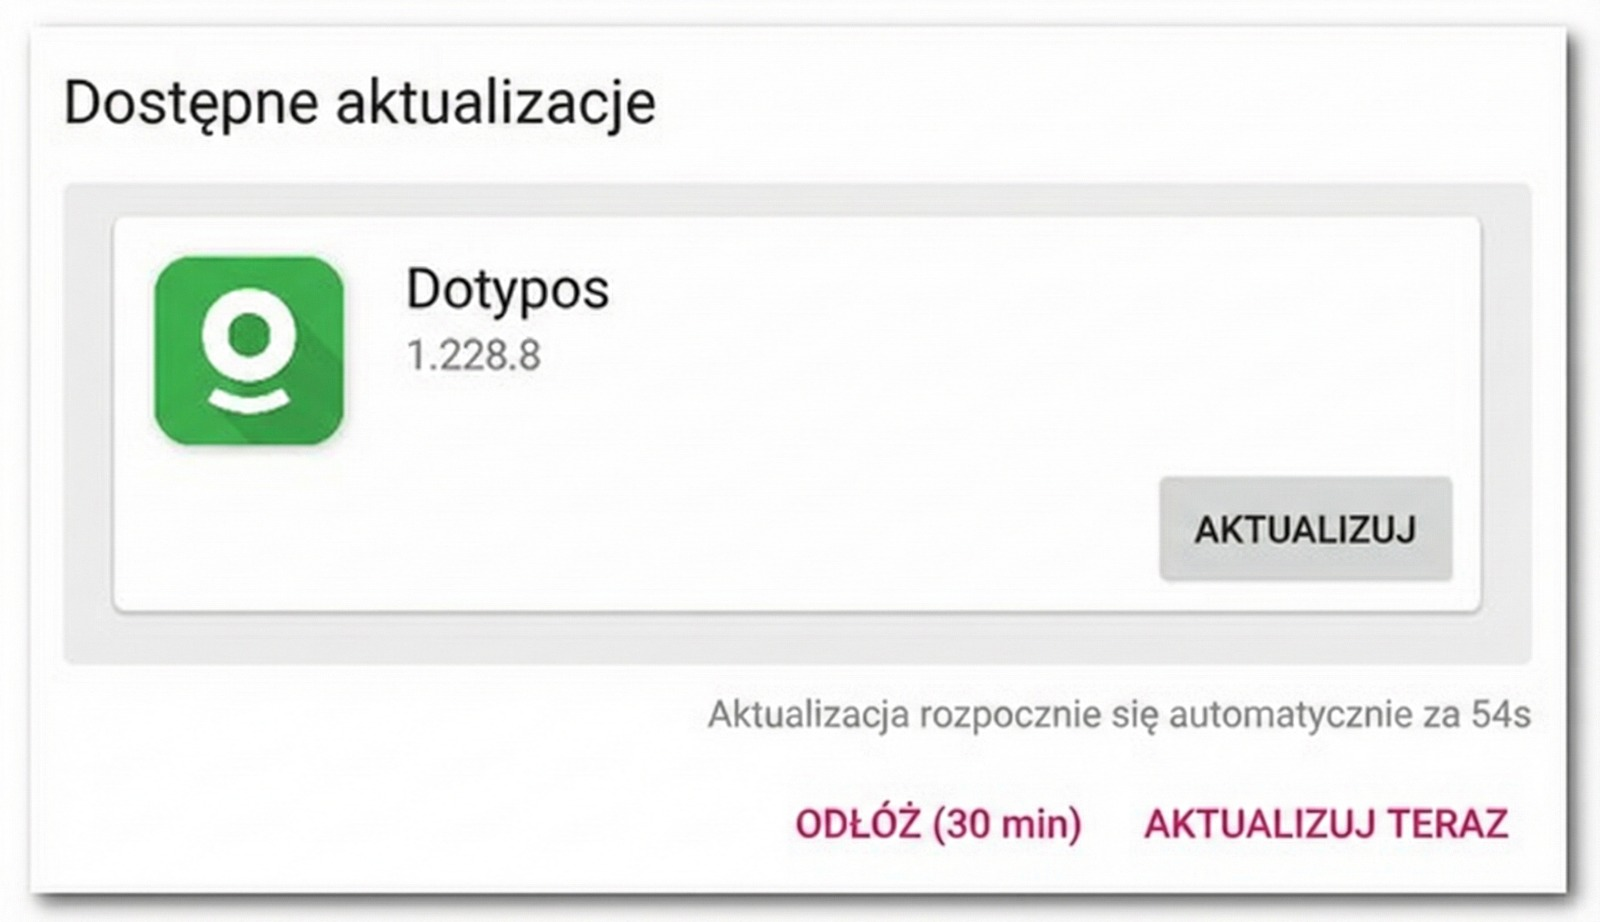Viewport: 1600px width, 922px height.
Task: Click the "Aktualizacja rozpocznie" message start
Action: 809,715
